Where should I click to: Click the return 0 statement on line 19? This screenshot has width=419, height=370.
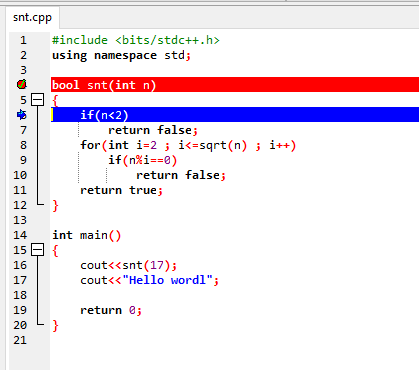111,310
